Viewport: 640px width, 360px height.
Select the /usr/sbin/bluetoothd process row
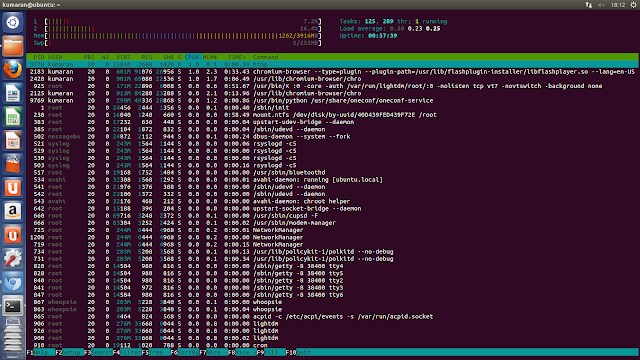332,173
